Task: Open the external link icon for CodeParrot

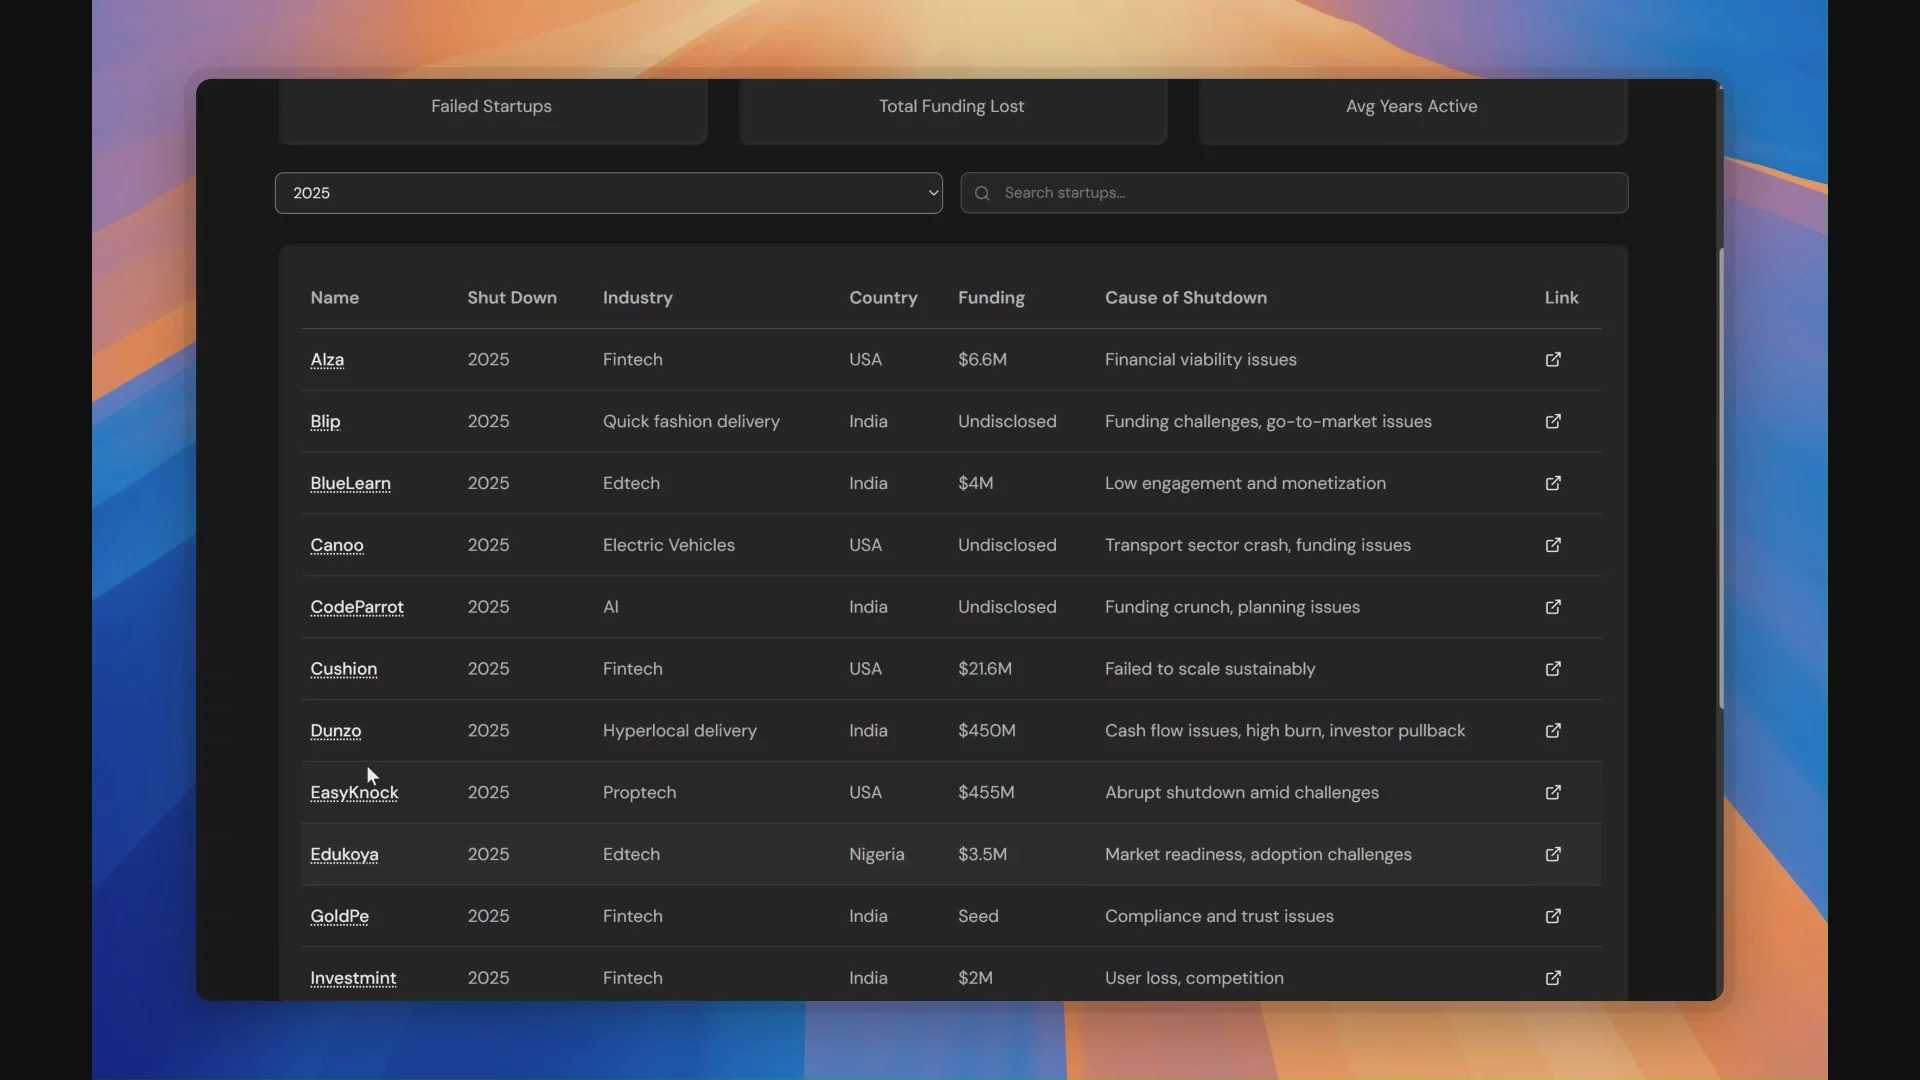Action: (x=1553, y=607)
